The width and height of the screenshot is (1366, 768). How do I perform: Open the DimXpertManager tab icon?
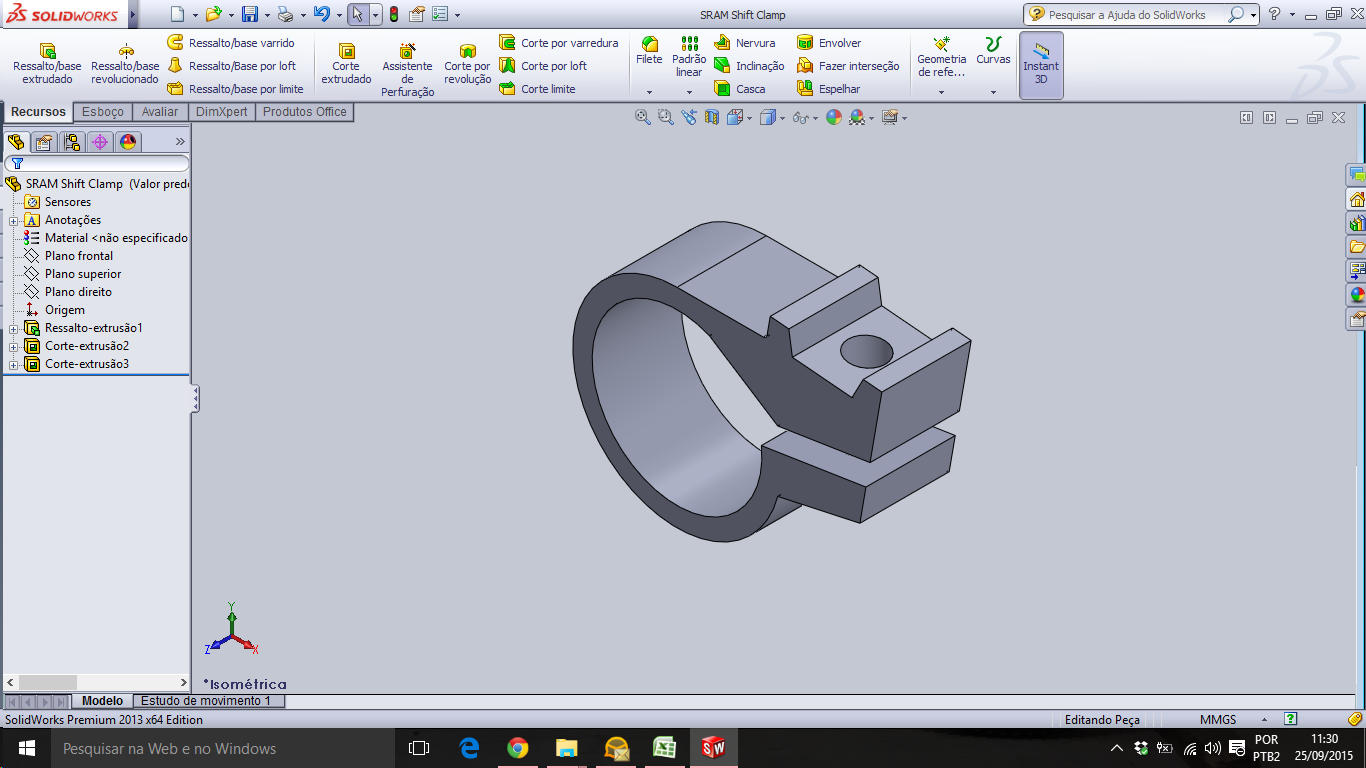tap(100, 142)
